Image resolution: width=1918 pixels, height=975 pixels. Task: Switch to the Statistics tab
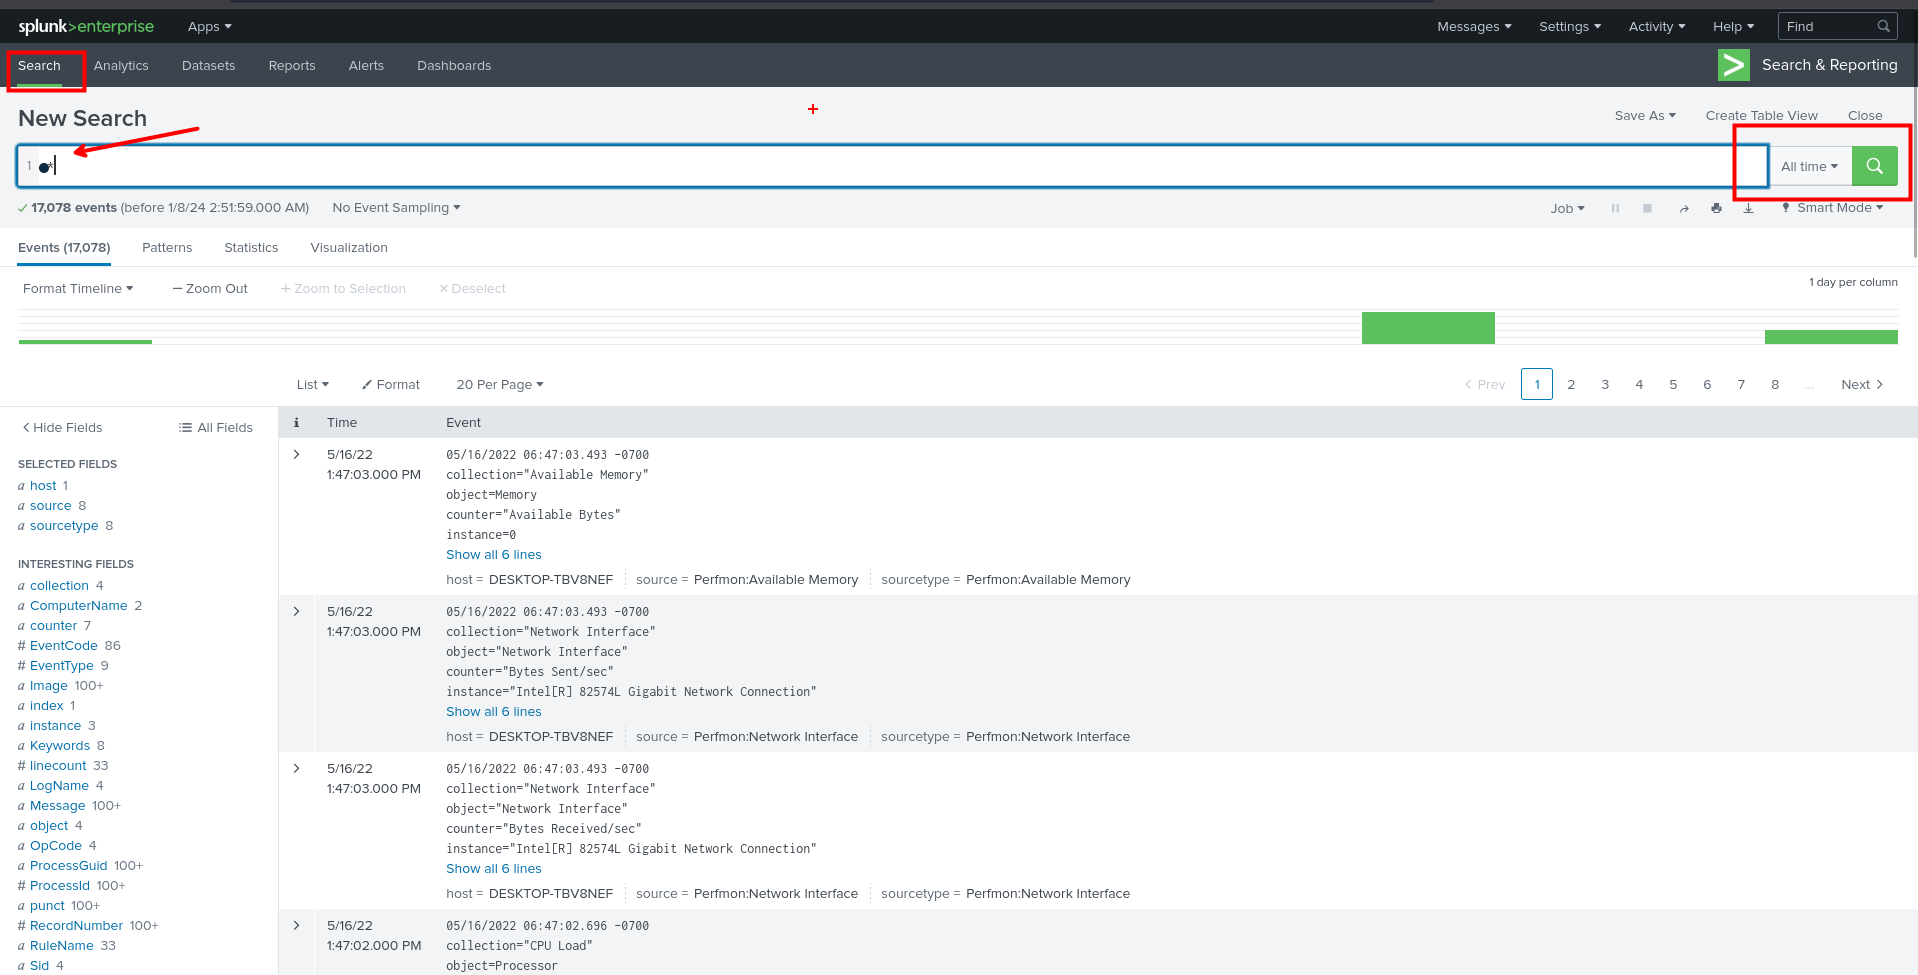coord(251,248)
